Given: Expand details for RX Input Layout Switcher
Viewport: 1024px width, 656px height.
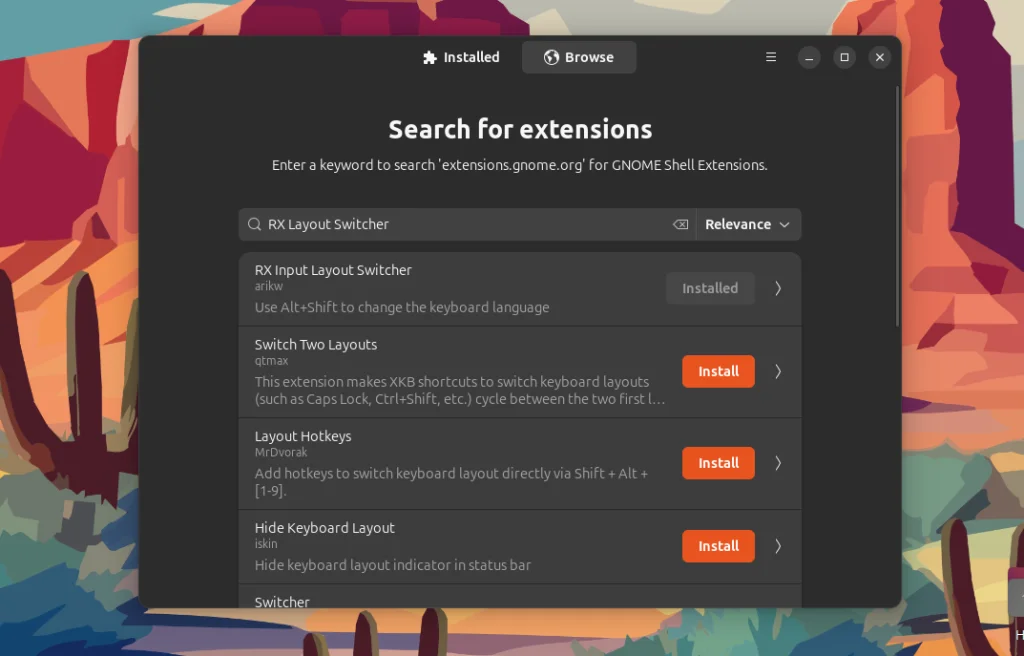Looking at the screenshot, I should (778, 288).
